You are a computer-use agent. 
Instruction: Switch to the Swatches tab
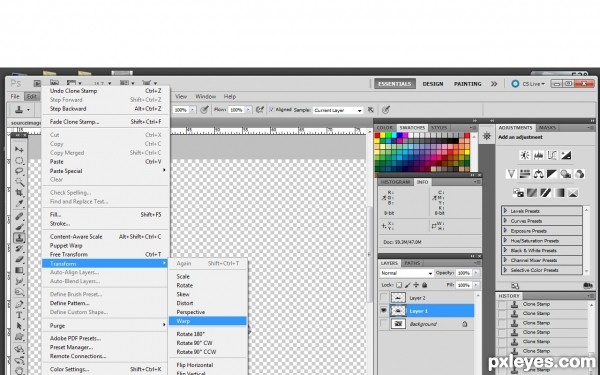pyautogui.click(x=412, y=128)
